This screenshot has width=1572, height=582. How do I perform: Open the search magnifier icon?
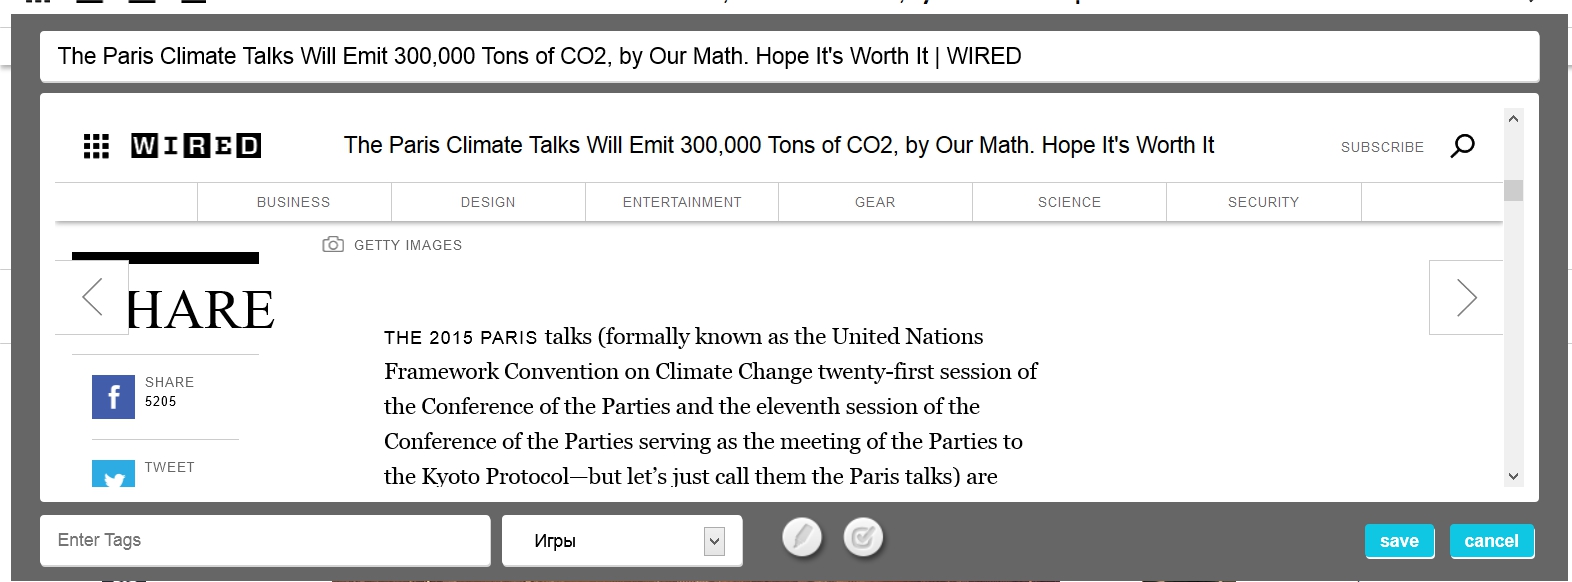click(1462, 146)
